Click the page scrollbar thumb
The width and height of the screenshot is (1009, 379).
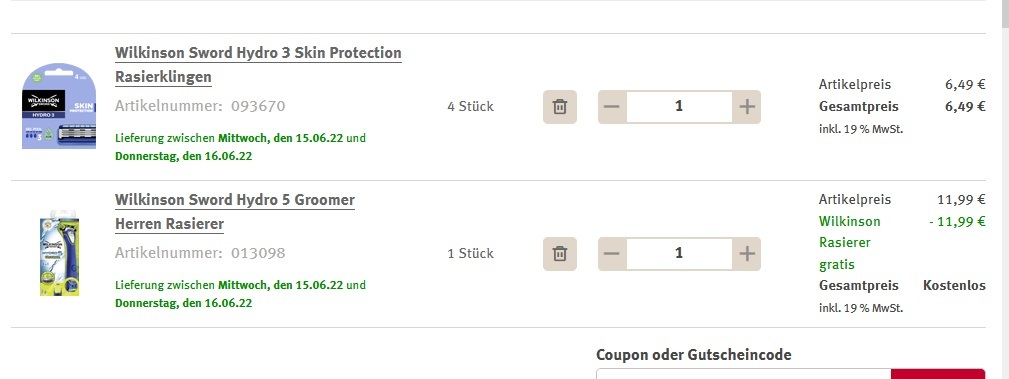[x=1004, y=14]
